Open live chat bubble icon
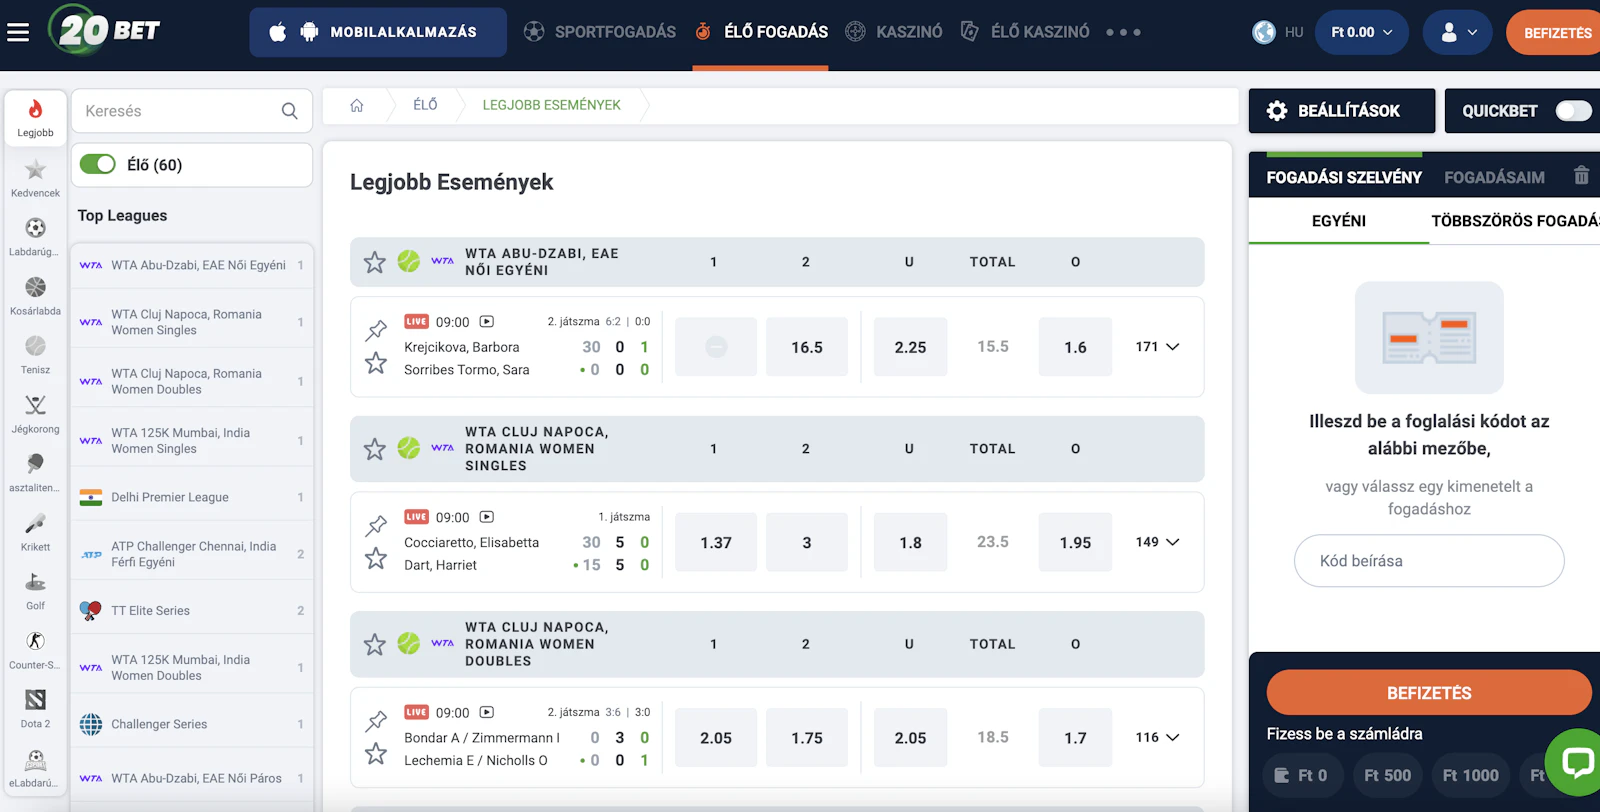This screenshot has height=812, width=1600. tap(1577, 763)
